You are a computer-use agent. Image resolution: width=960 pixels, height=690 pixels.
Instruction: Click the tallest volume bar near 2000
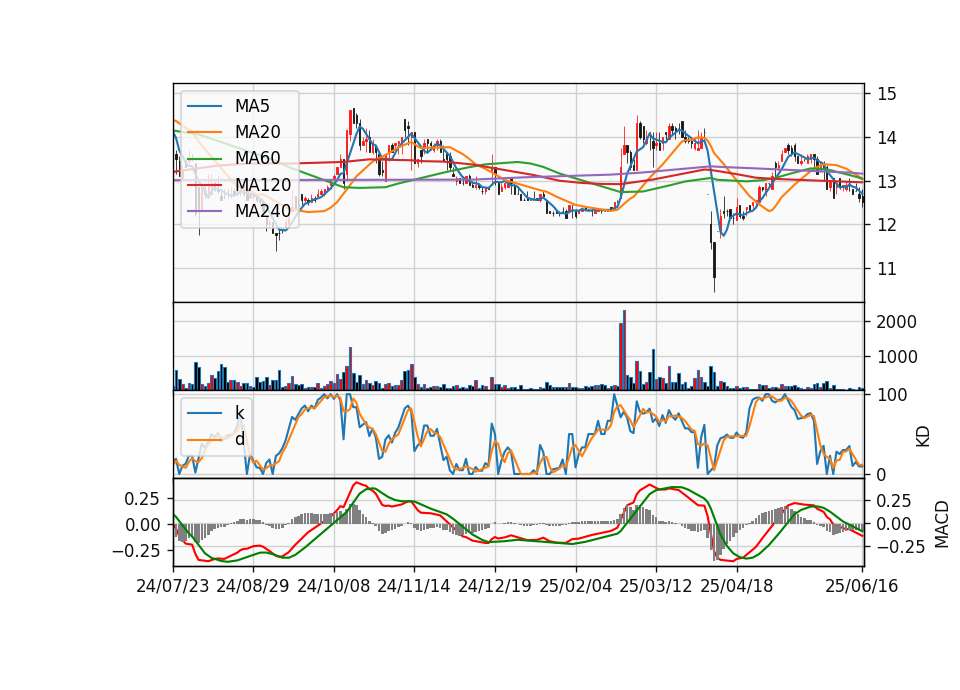[624, 350]
